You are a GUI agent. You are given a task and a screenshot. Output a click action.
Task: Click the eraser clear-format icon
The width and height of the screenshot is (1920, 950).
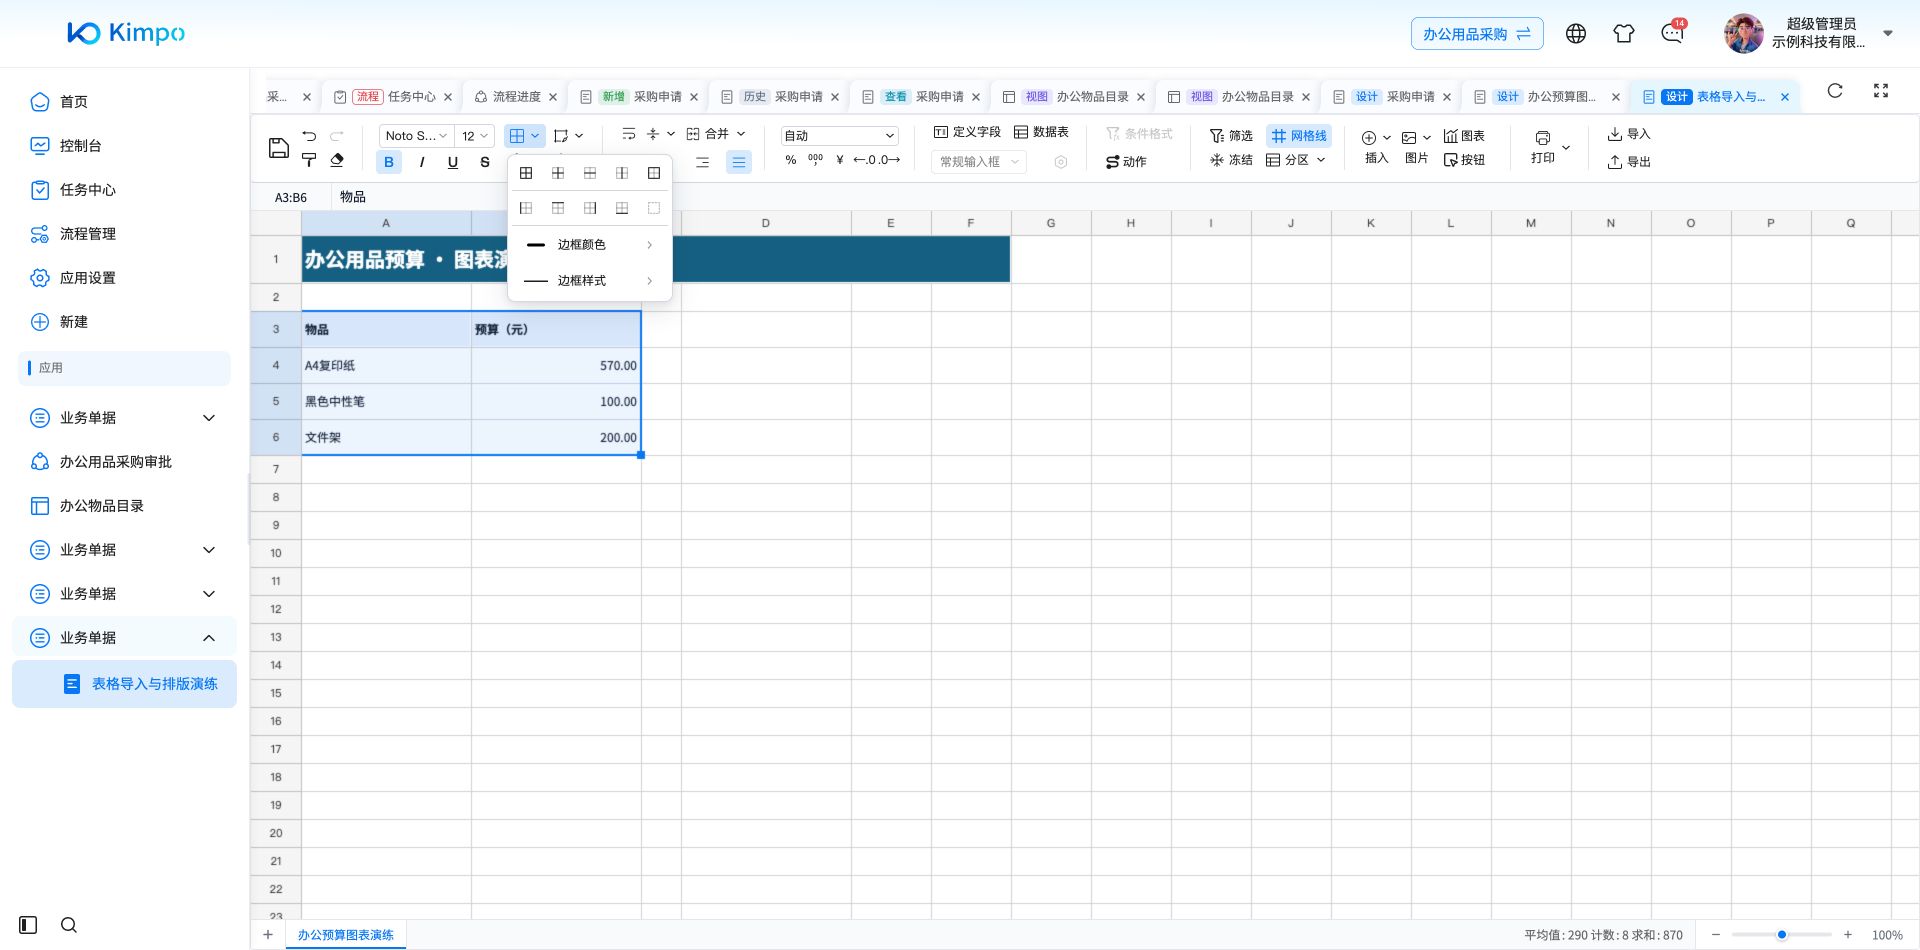(337, 160)
